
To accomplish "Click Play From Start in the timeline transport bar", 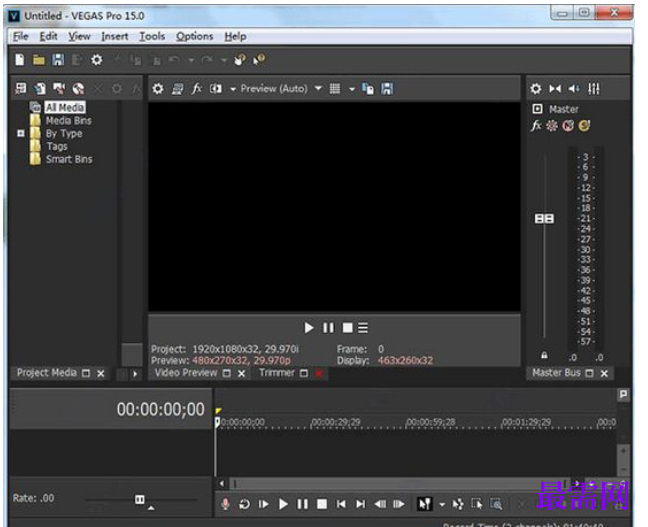I will (263, 504).
